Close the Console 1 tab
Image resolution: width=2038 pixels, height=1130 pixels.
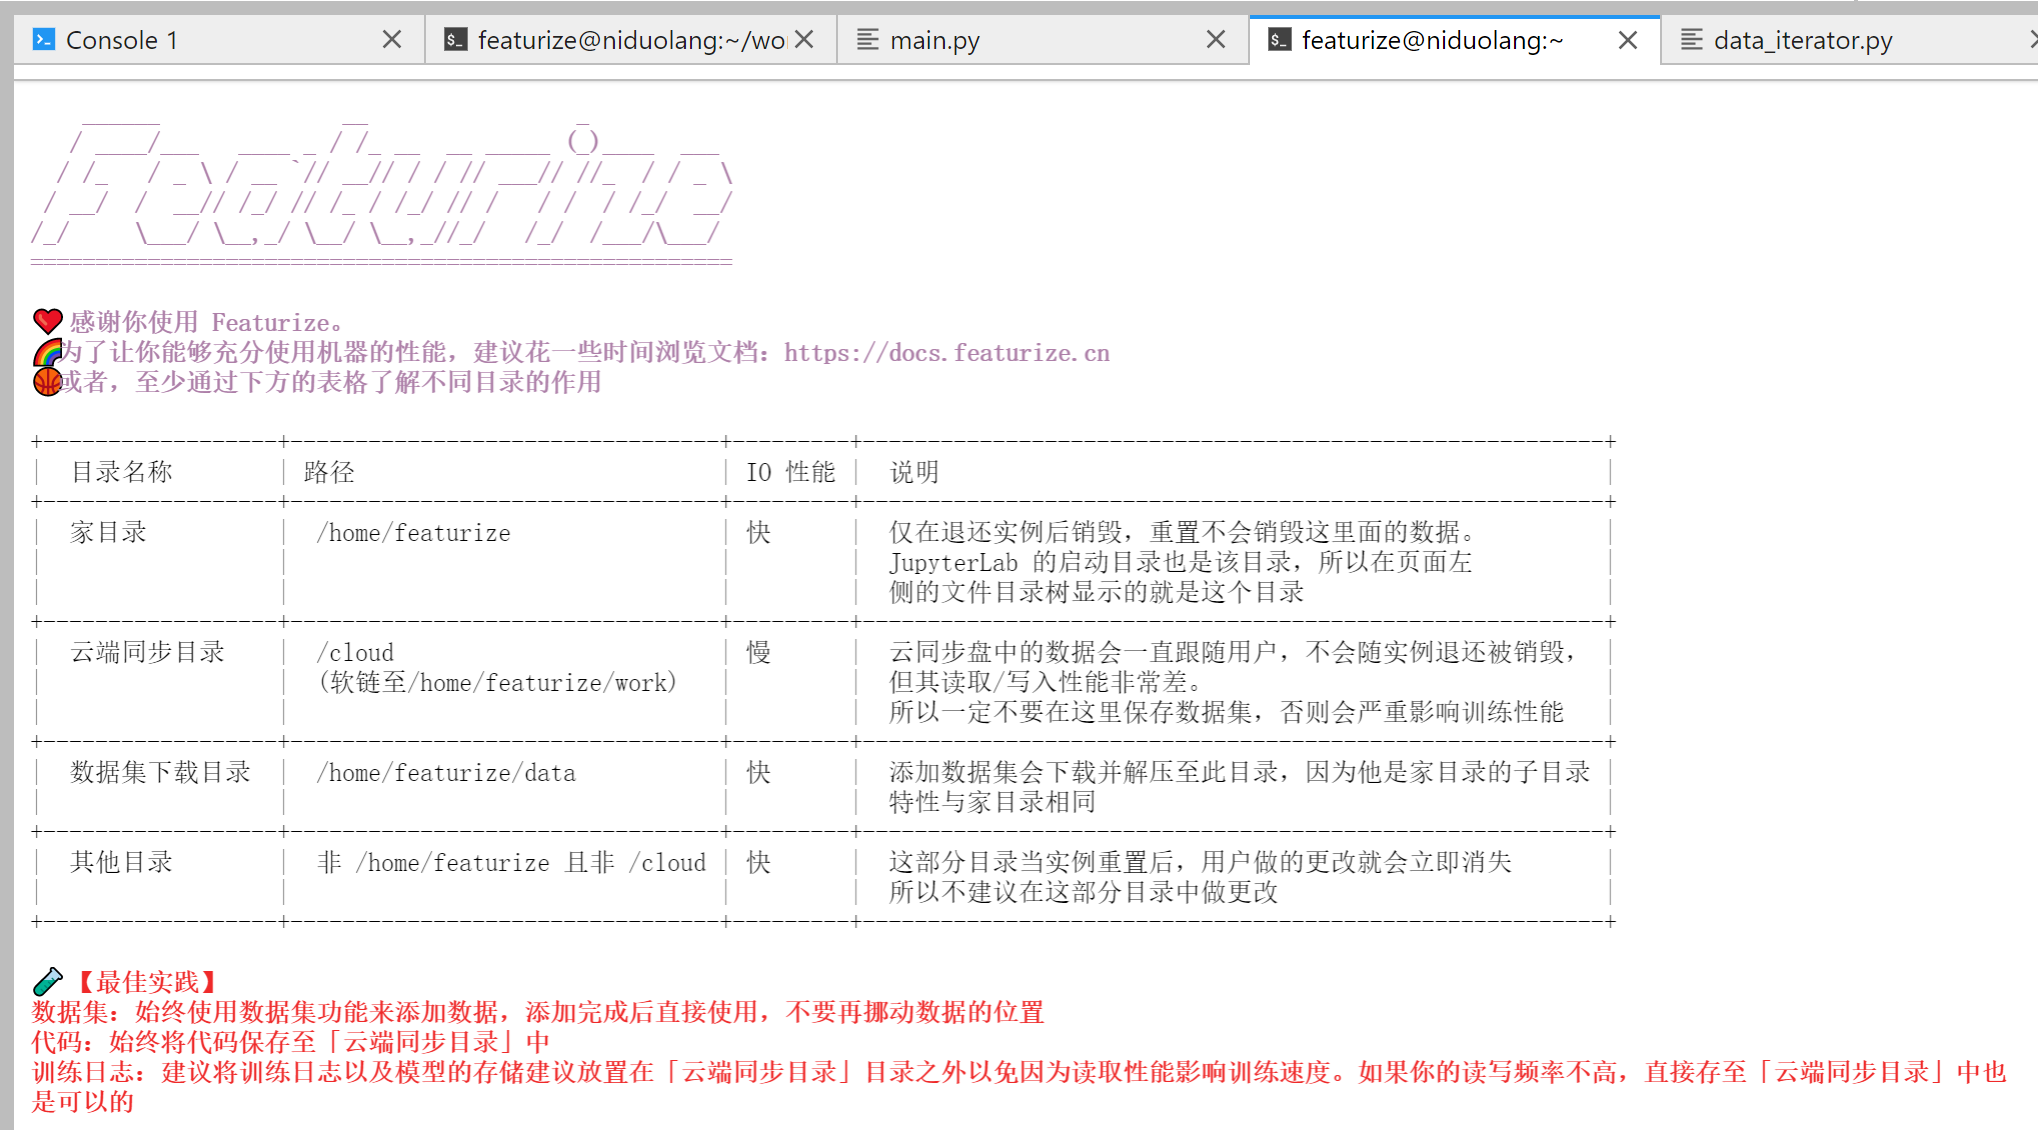392,40
